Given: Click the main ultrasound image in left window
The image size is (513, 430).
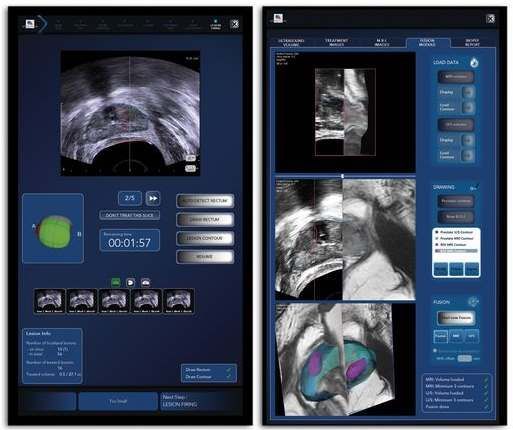Looking at the screenshot, I should (x=130, y=113).
